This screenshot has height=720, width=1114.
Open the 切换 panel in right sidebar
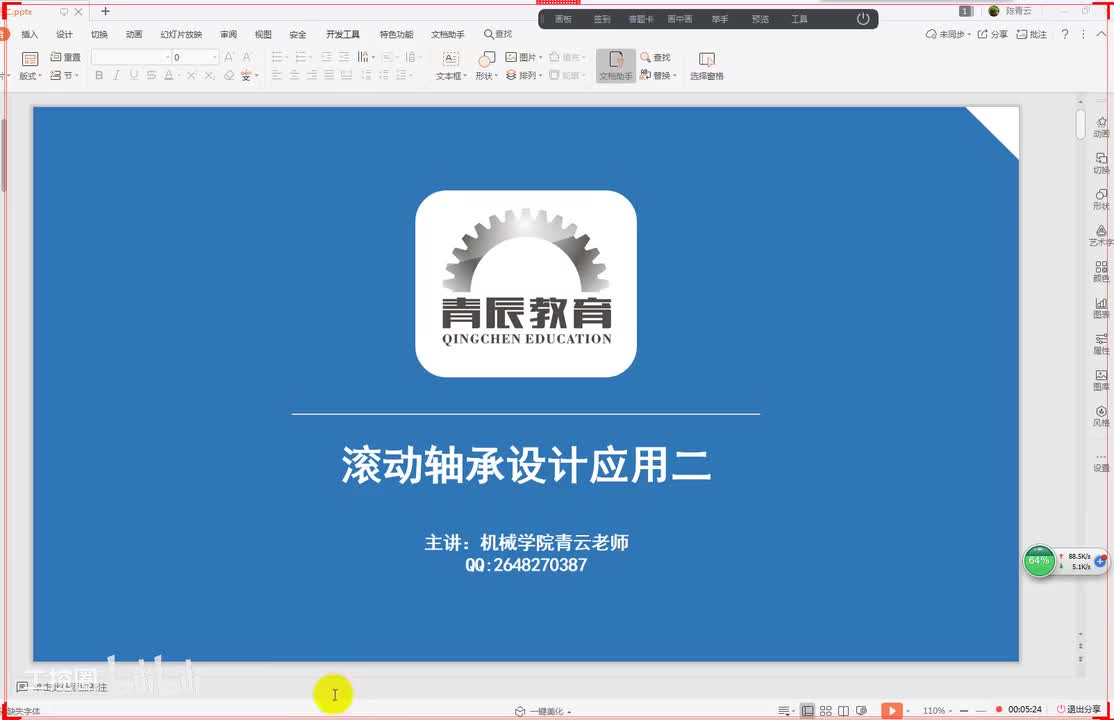[1101, 163]
